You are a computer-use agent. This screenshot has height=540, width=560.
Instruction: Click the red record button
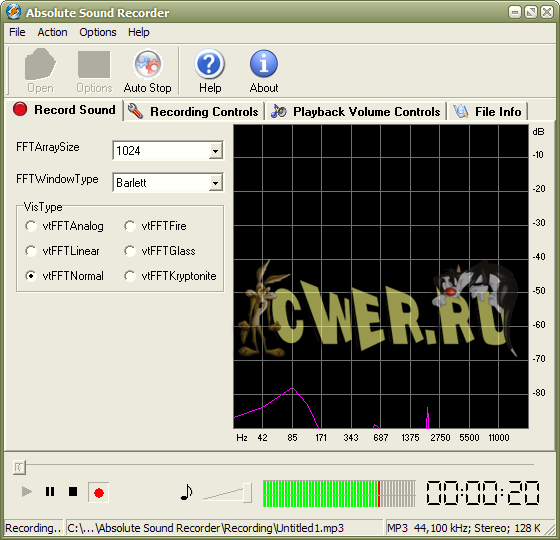[x=99, y=493]
